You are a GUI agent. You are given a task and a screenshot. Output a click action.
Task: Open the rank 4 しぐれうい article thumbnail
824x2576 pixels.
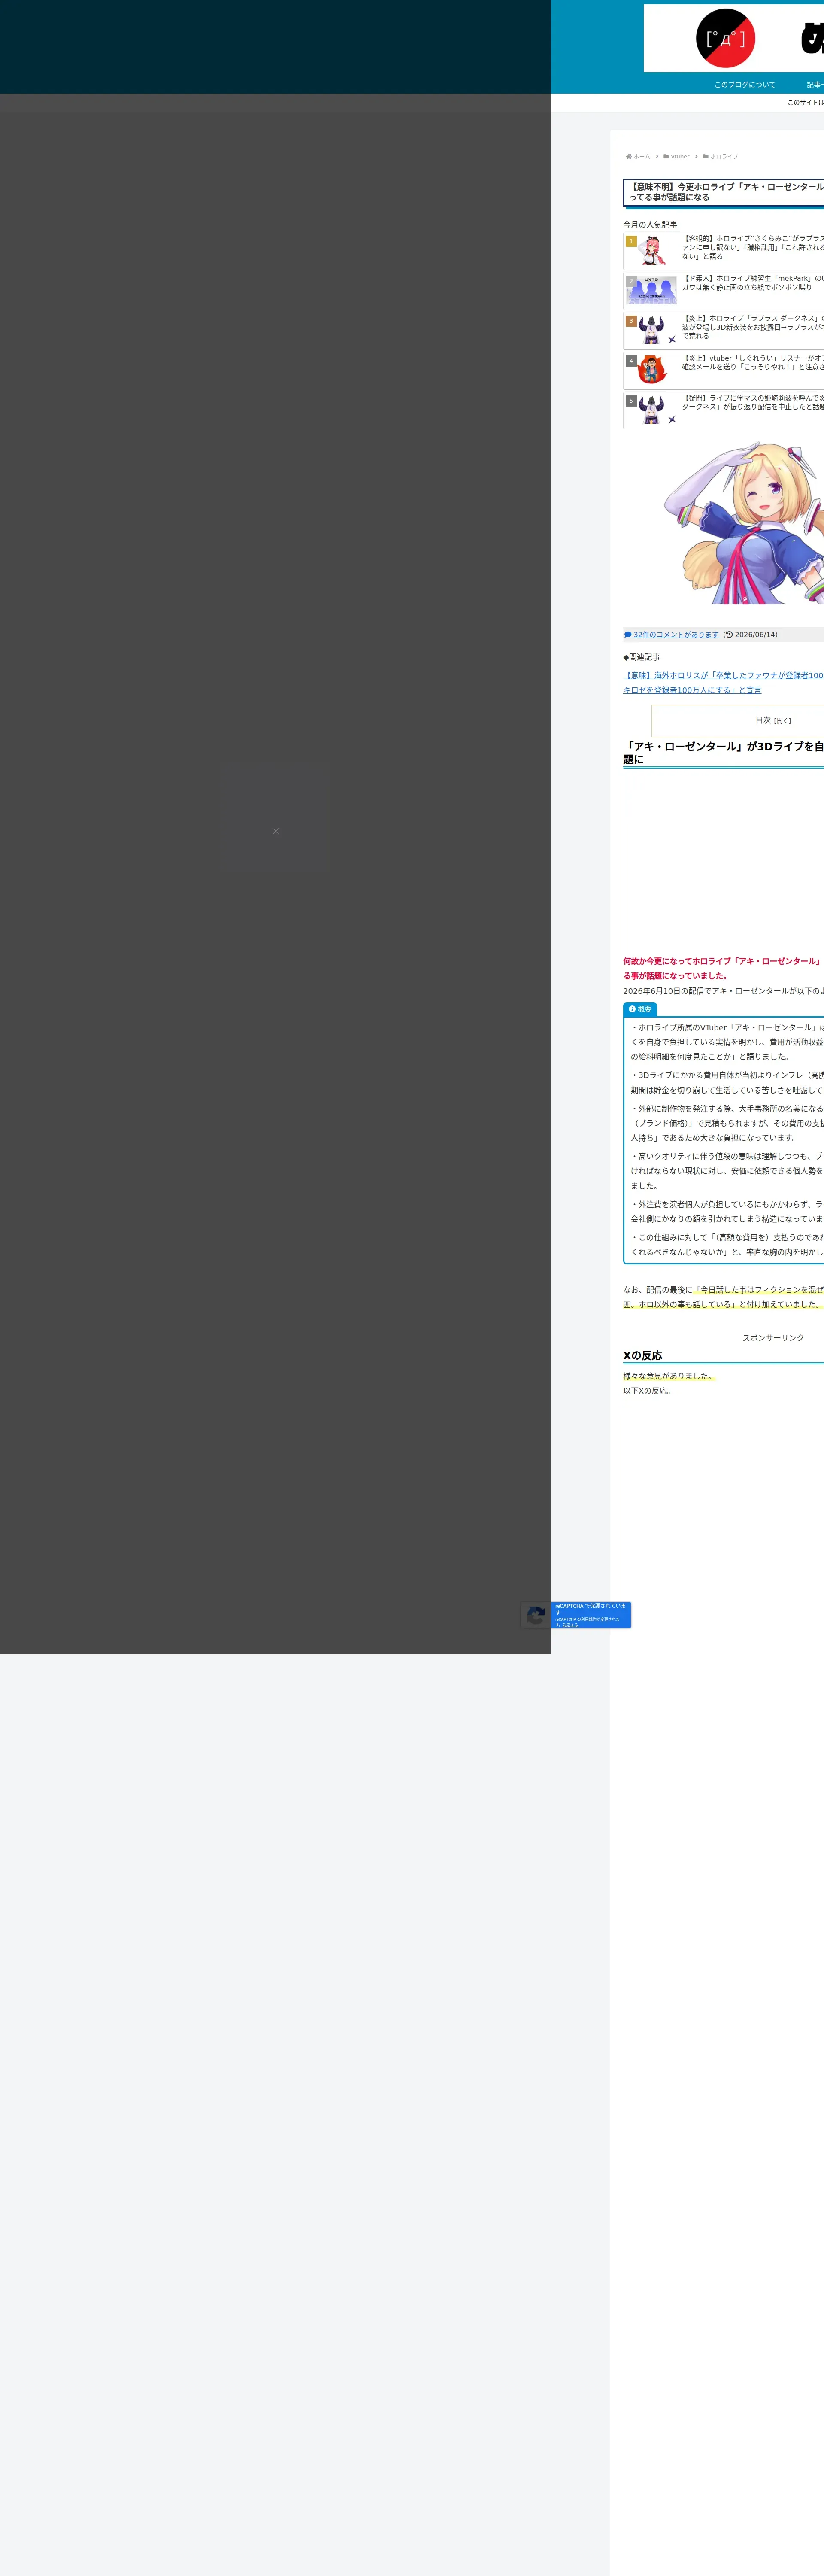(652, 370)
